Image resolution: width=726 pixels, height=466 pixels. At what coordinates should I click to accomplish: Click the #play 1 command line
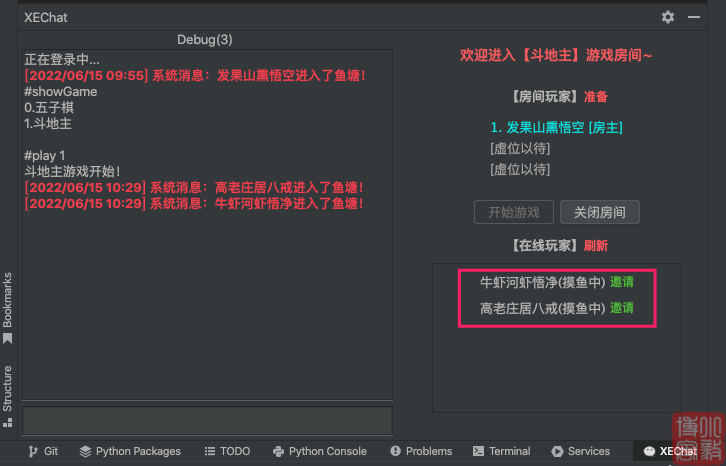click(44, 156)
